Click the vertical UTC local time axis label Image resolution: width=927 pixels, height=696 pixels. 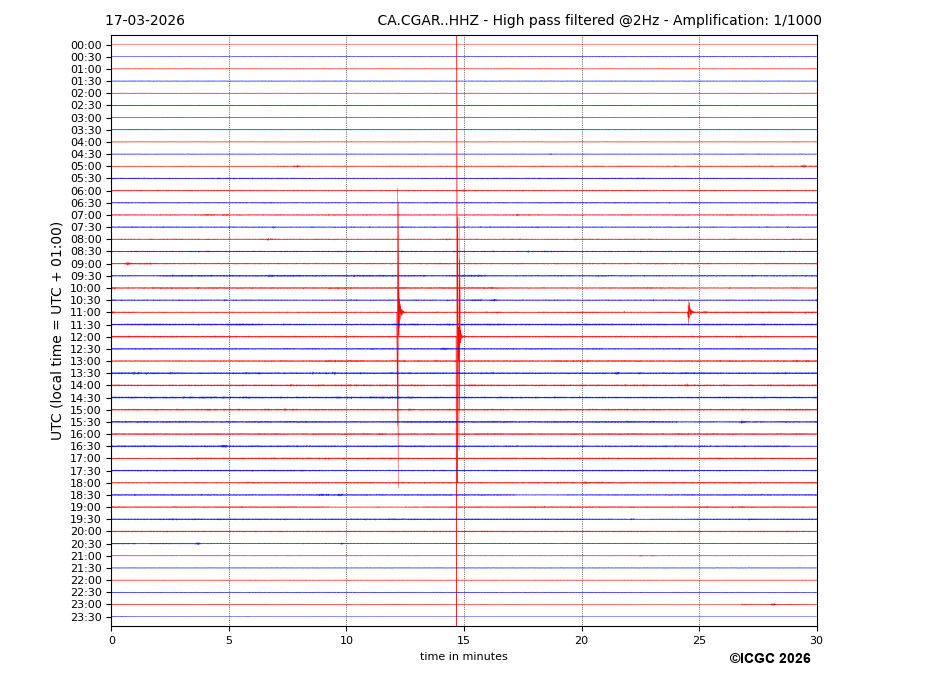coord(57,331)
